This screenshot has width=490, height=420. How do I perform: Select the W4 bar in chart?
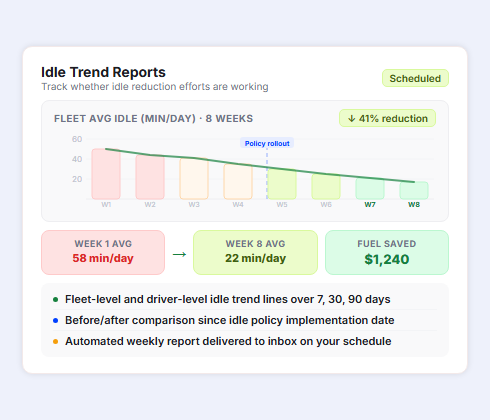[x=238, y=182]
